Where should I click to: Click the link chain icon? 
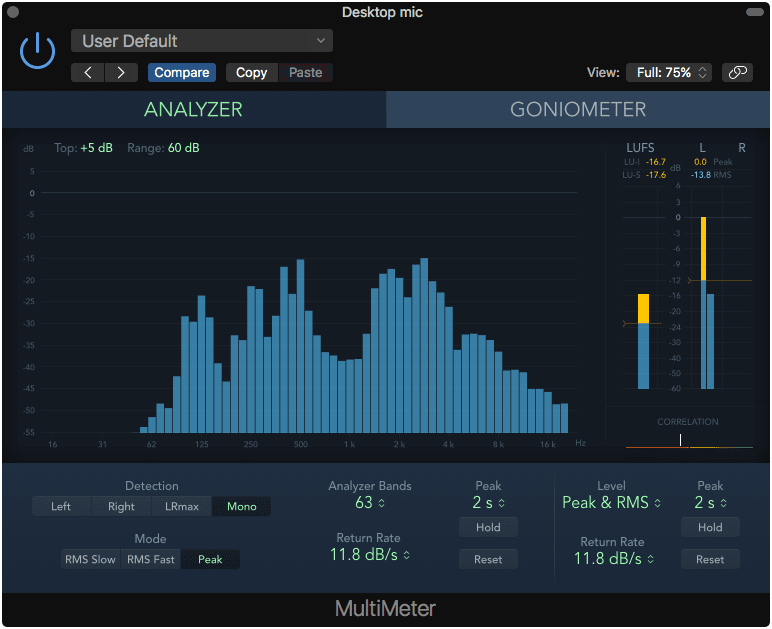pos(738,72)
